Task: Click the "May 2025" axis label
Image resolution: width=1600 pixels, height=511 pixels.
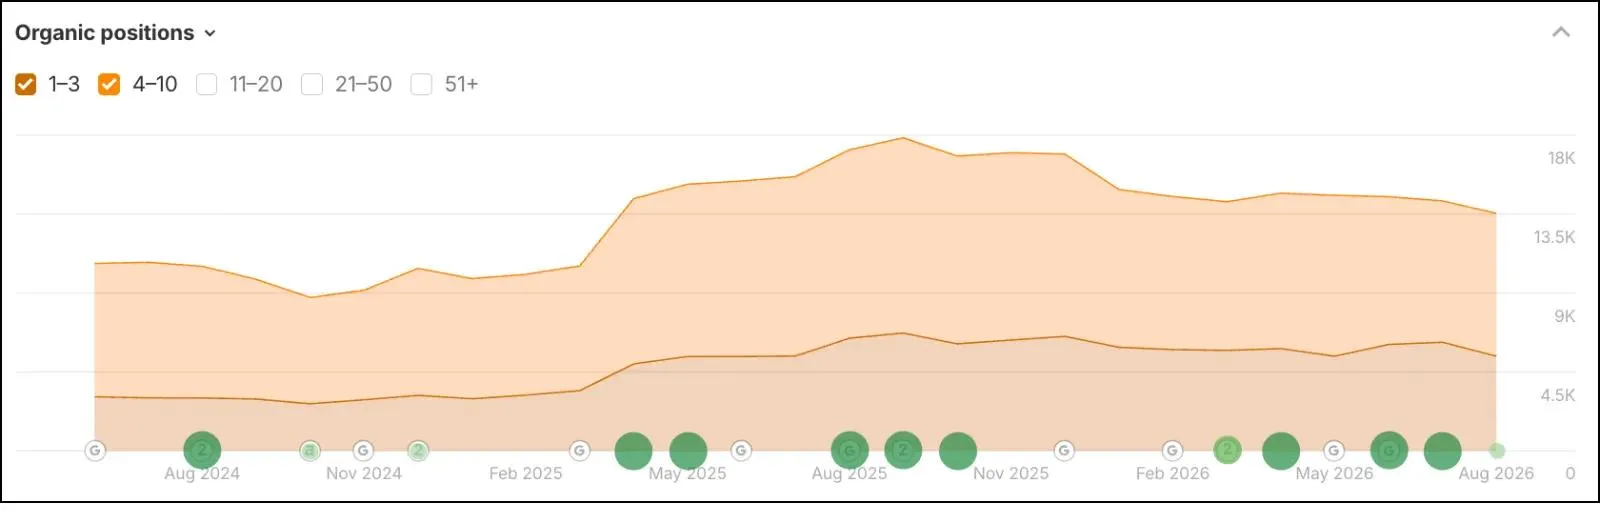Action: [687, 474]
